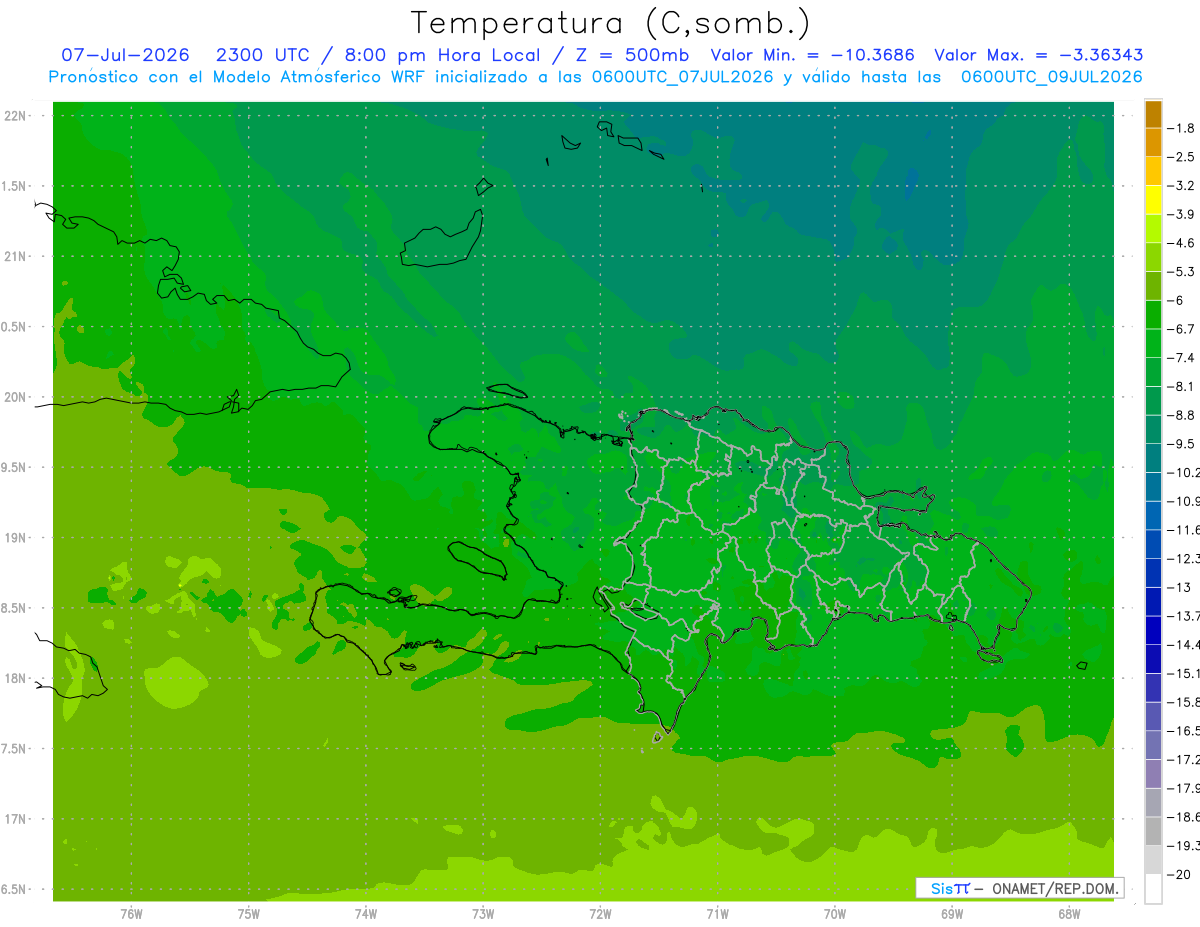The height and width of the screenshot is (927, 1200).
Task: Click the '18N' latitude label
Action: [15, 679]
